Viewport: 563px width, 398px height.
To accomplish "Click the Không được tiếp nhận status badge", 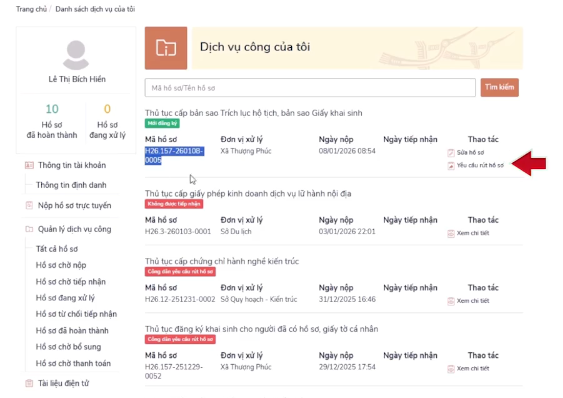I will (x=174, y=204).
